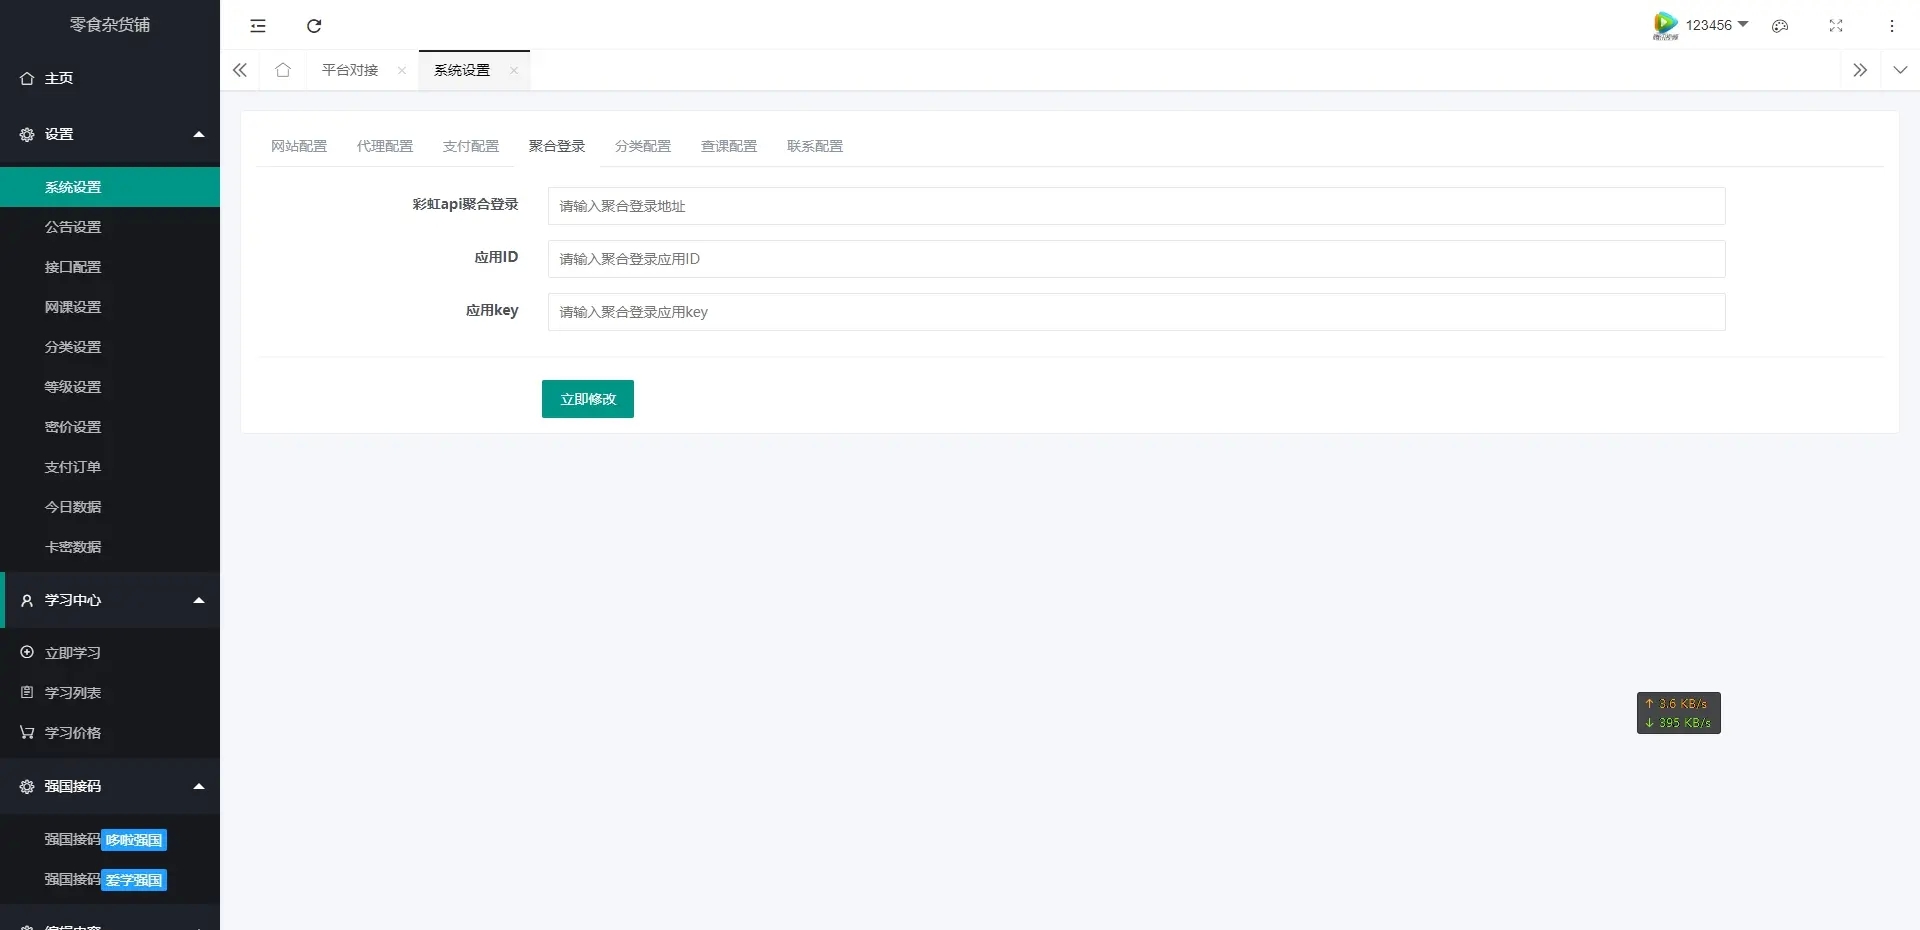Enter fullscreen with the expand icon

click(x=1836, y=26)
